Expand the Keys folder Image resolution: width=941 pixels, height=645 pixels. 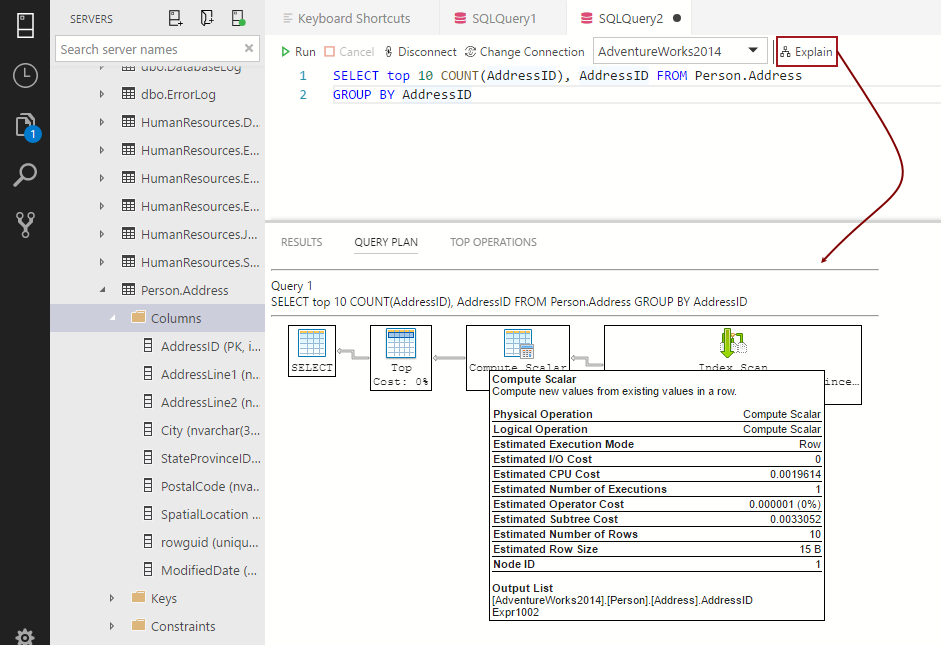point(112,598)
